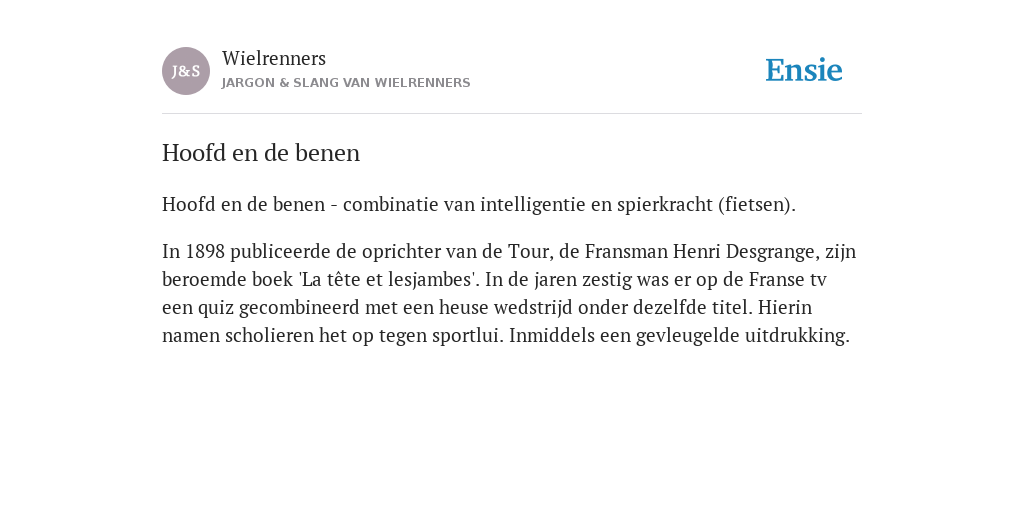Click the paragraph starting with 'In 1898'
The width and height of the screenshot is (1024, 512).
coord(509,293)
